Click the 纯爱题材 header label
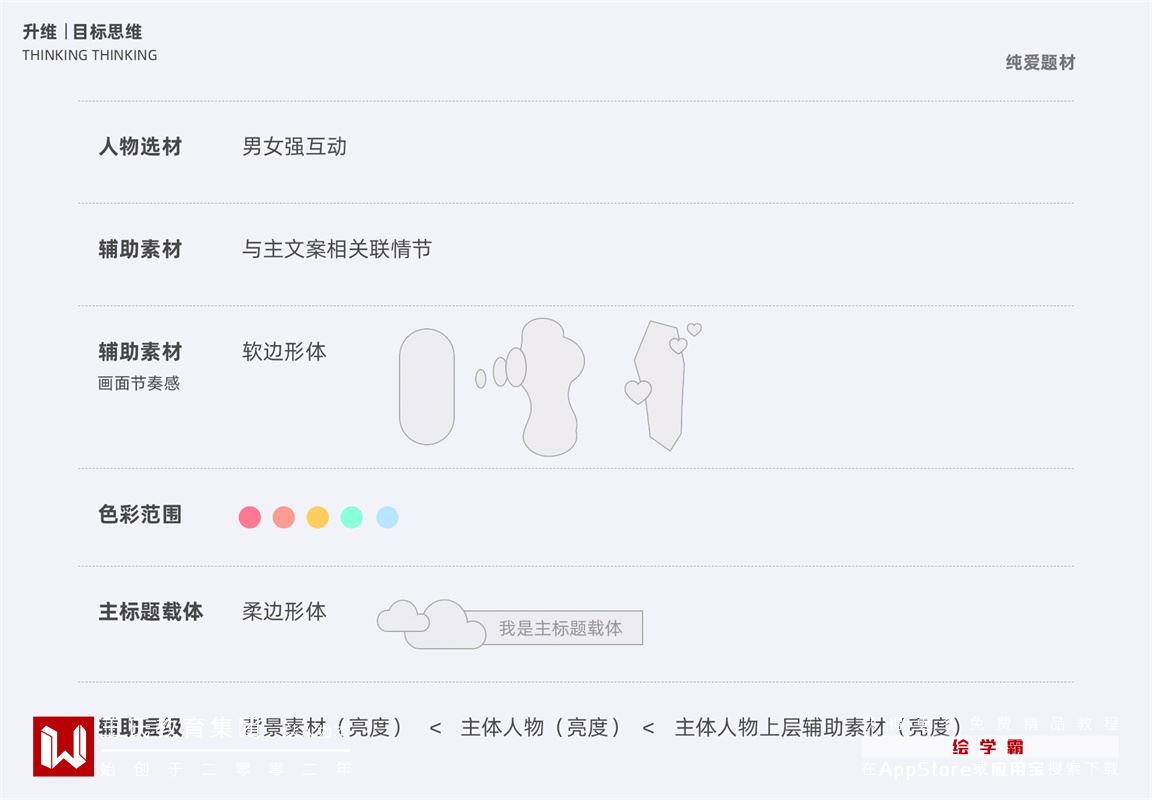Viewport: 1152px width, 800px height. click(x=1040, y=62)
